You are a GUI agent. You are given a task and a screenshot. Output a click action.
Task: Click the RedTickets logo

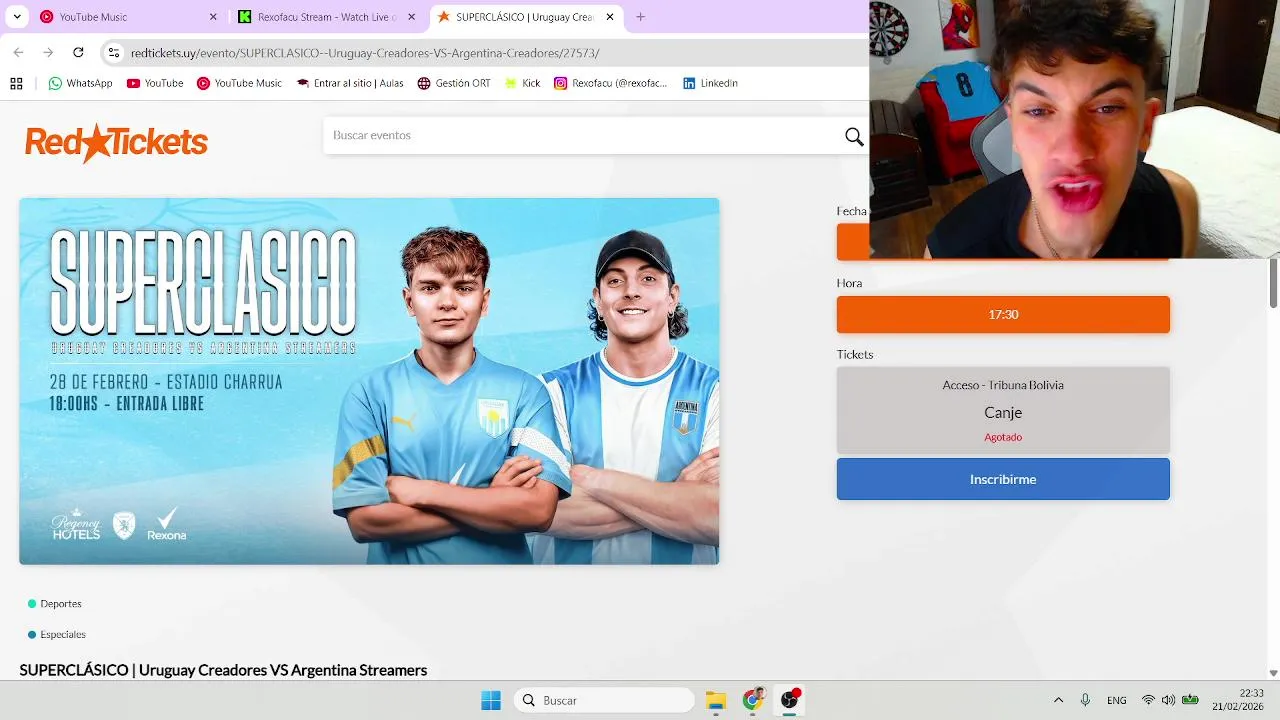click(116, 143)
